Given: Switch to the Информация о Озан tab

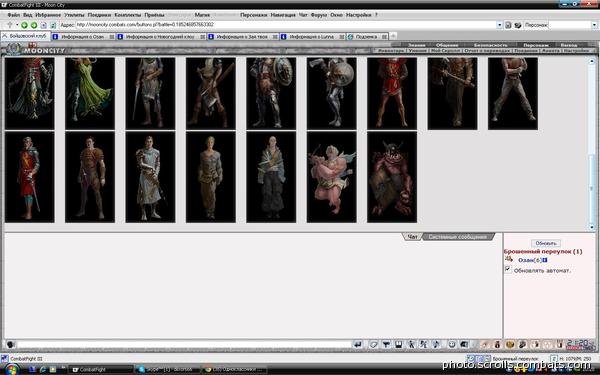Looking at the screenshot, I should tap(83, 37).
